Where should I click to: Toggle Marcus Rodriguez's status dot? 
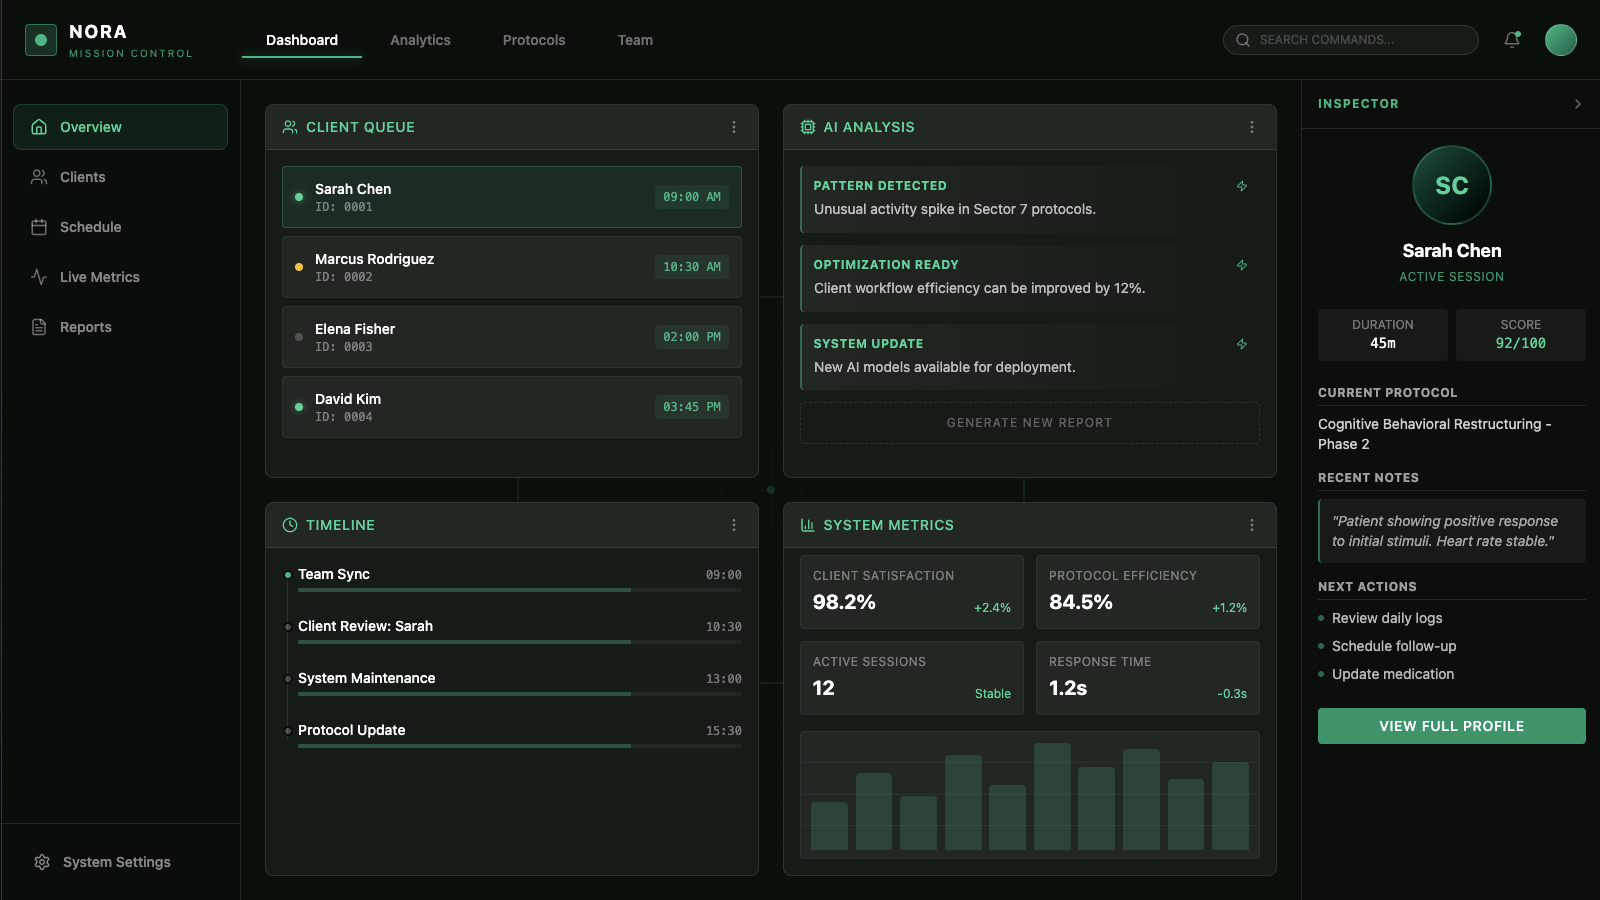[298, 267]
